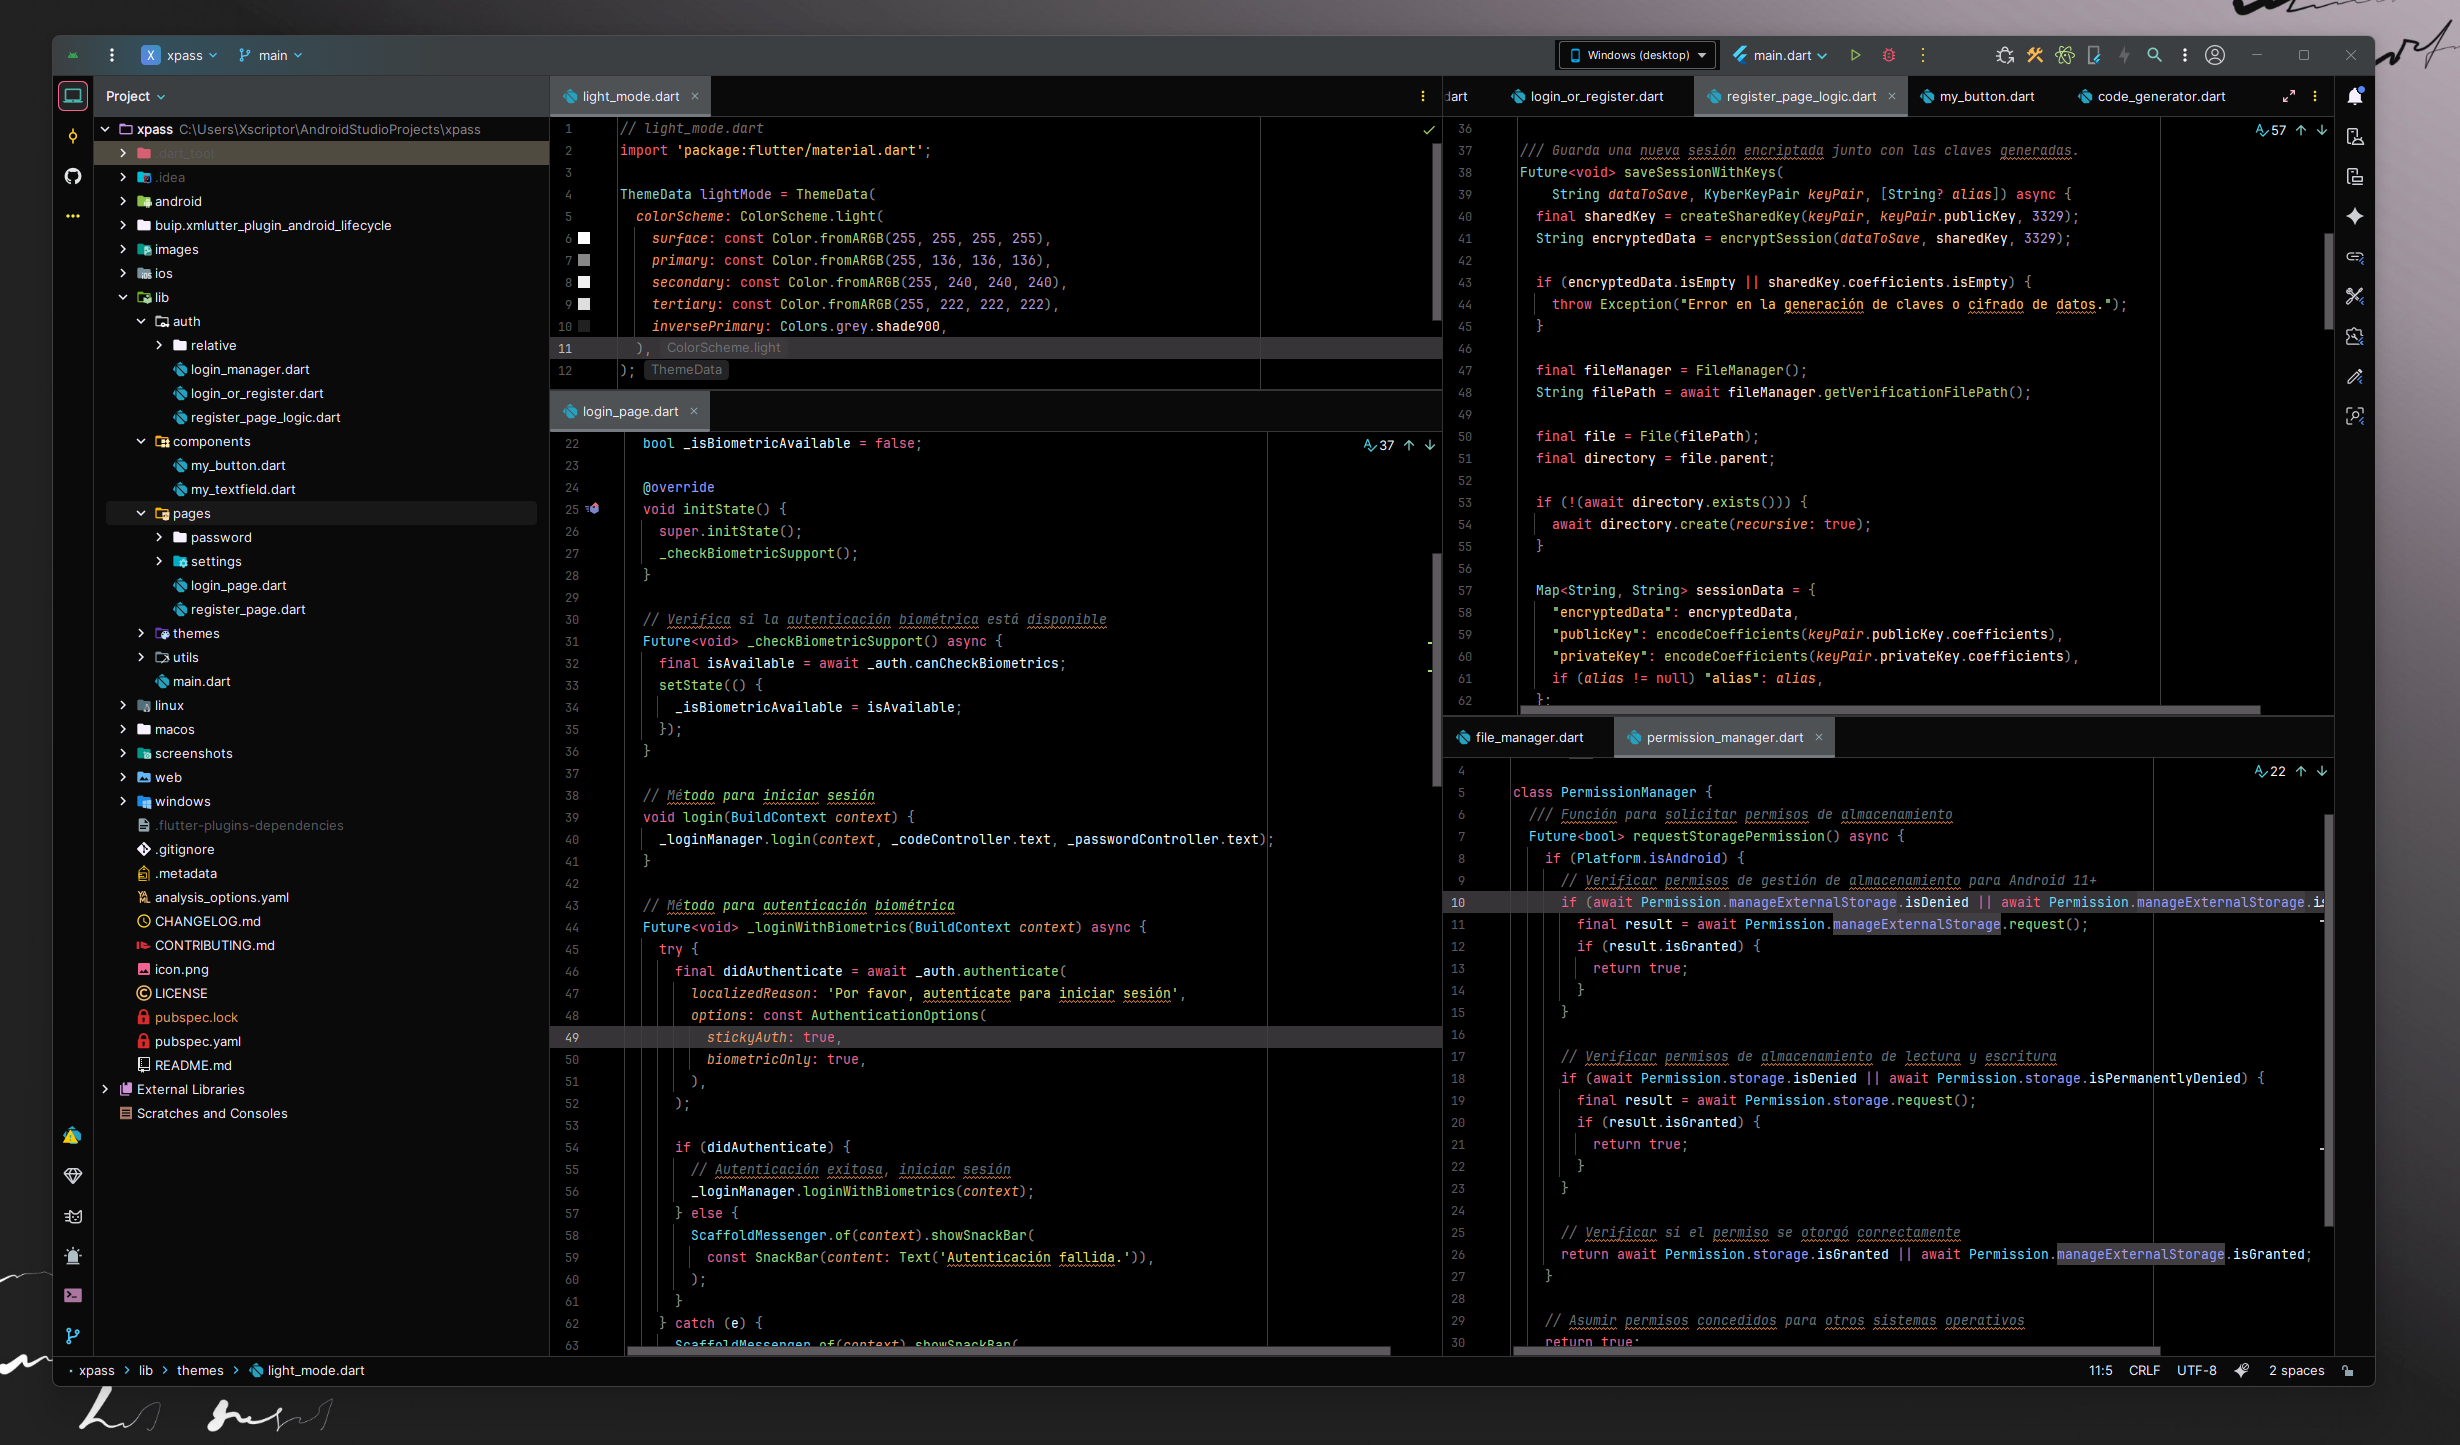Open the pubspec.yaml file in the project tree

pos(197,1041)
